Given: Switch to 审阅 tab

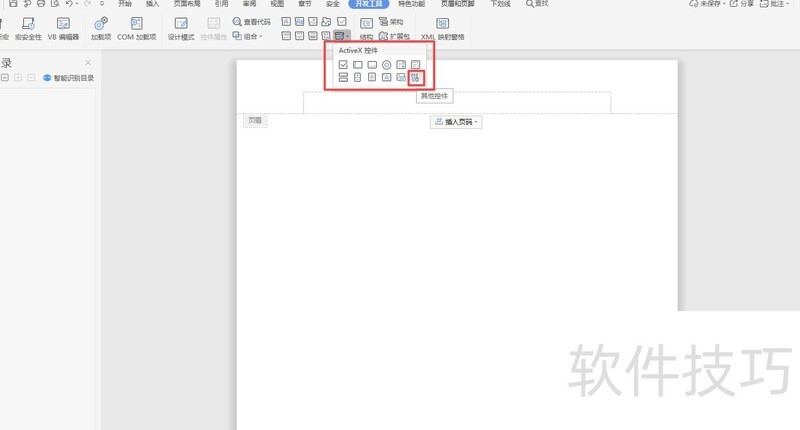Looking at the screenshot, I should 249,4.
